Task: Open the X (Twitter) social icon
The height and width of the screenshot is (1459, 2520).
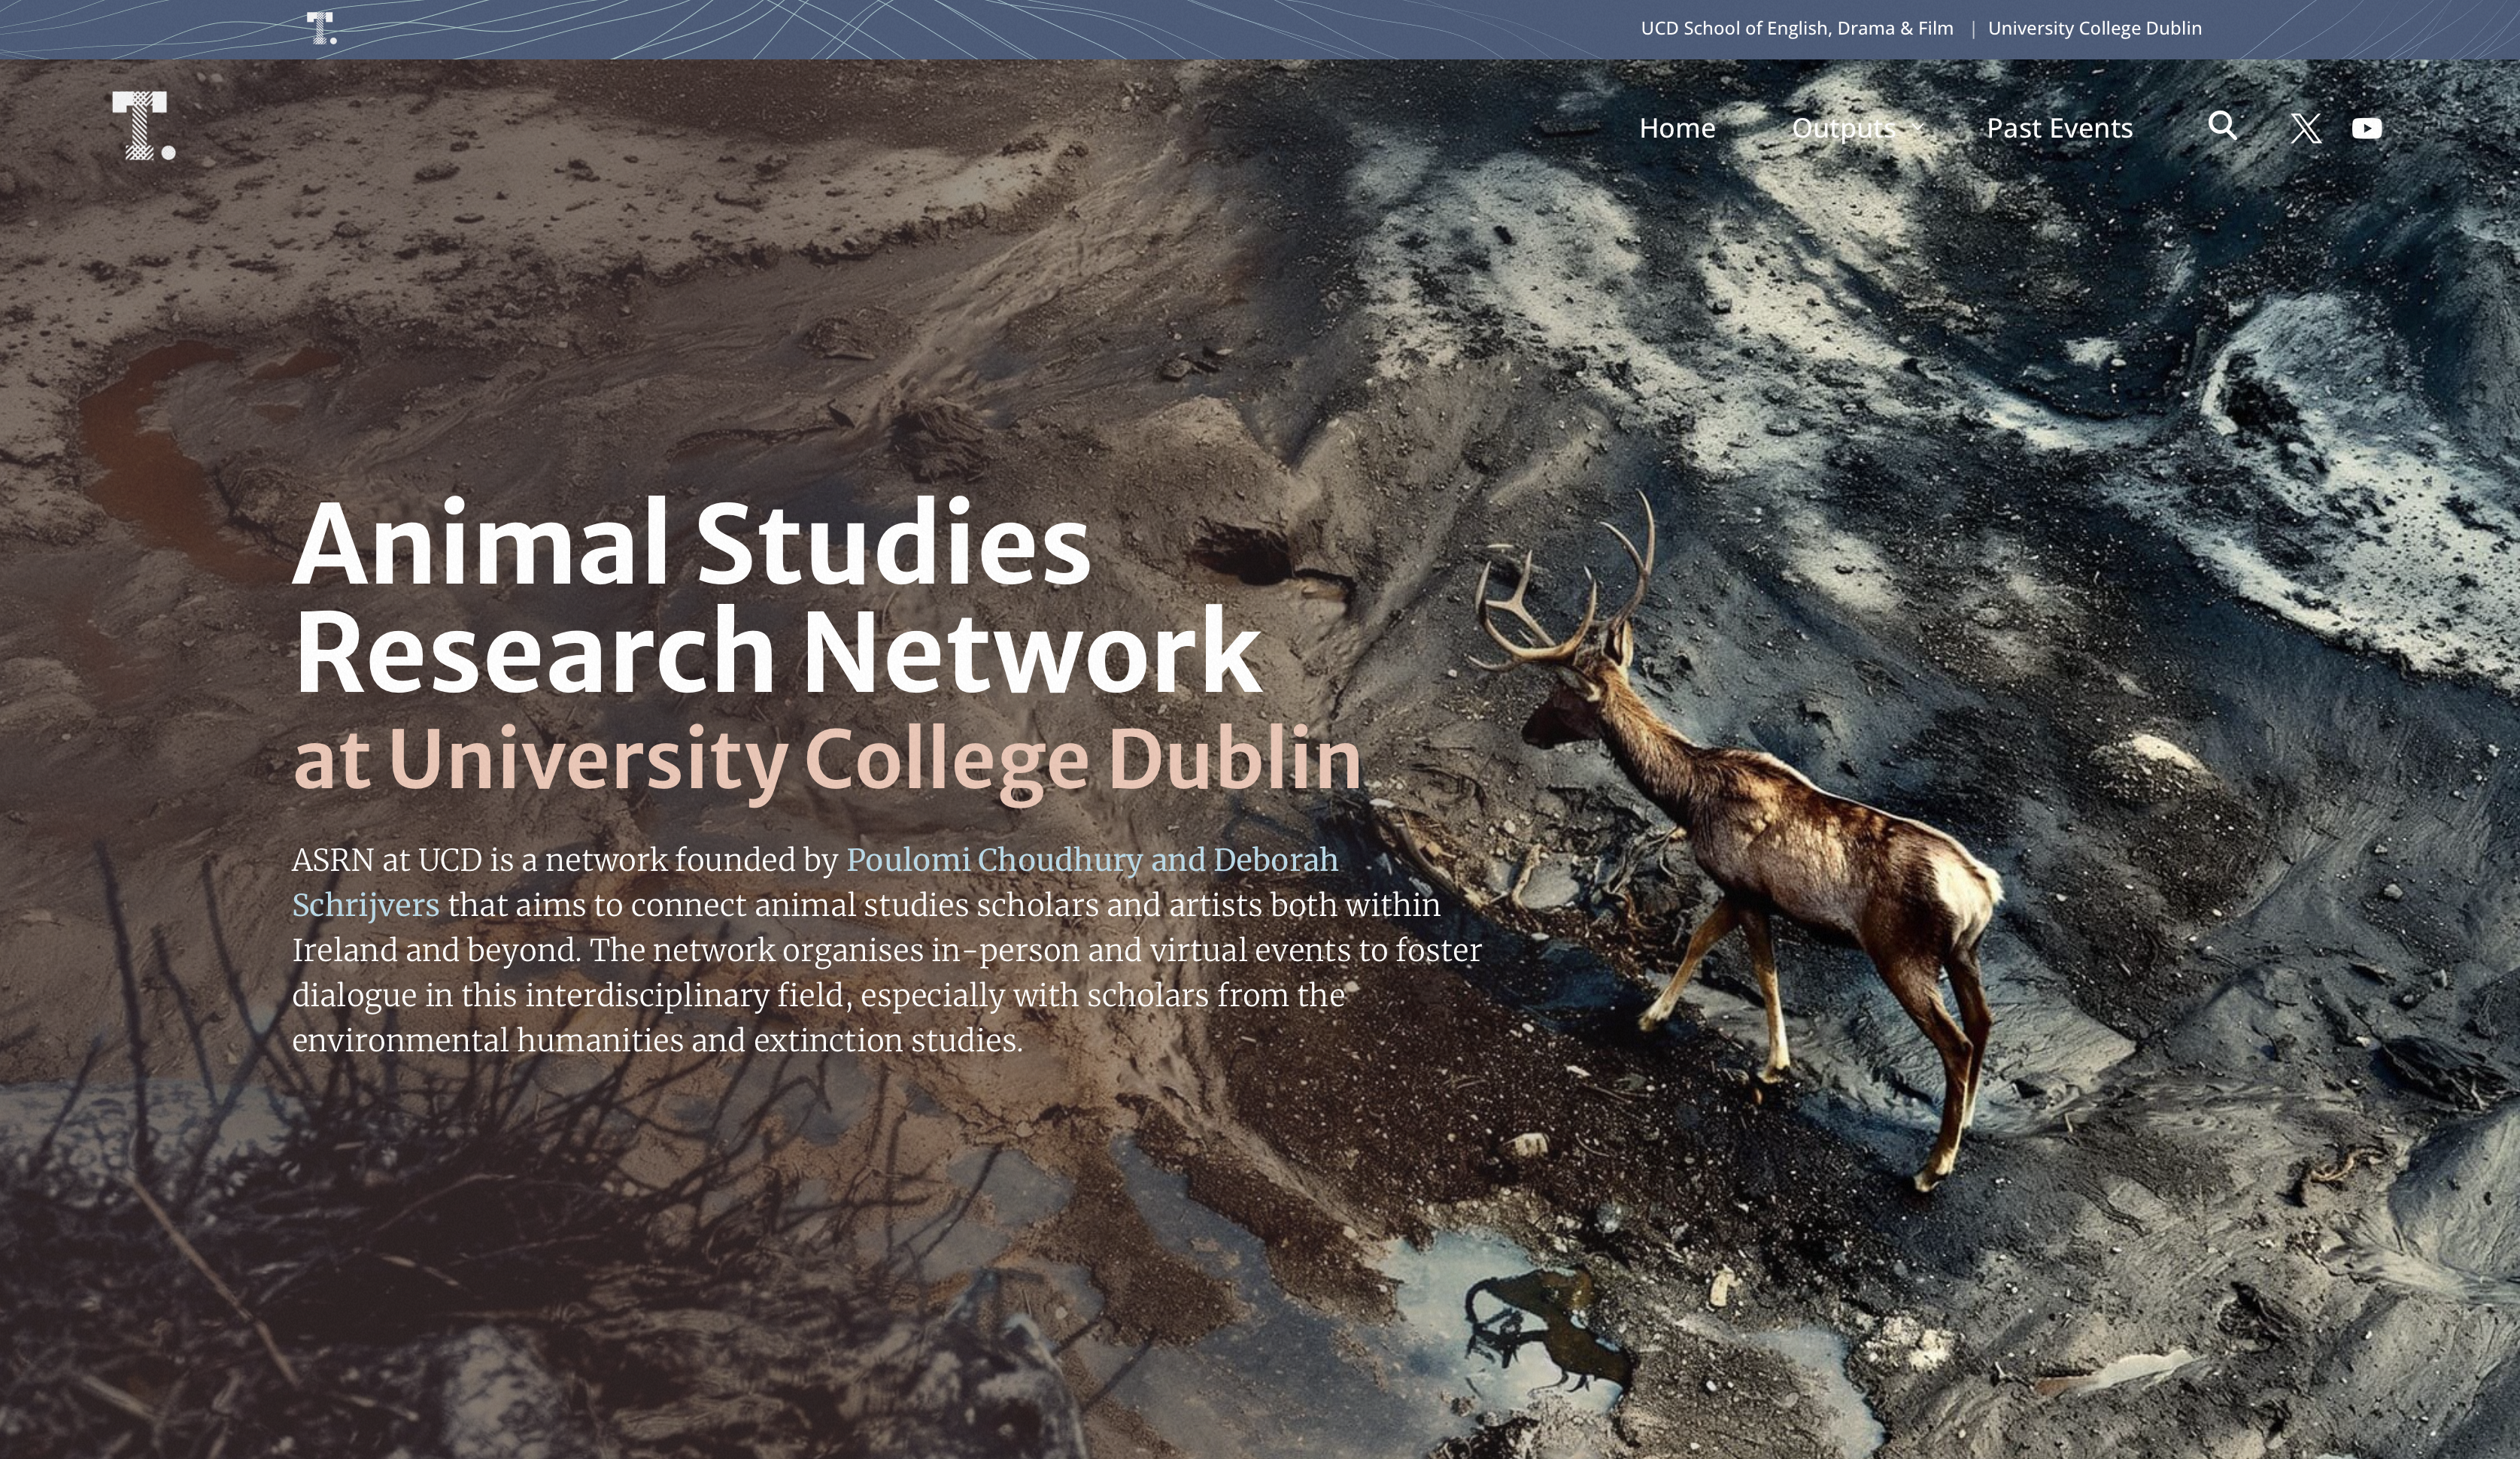Action: (2306, 128)
